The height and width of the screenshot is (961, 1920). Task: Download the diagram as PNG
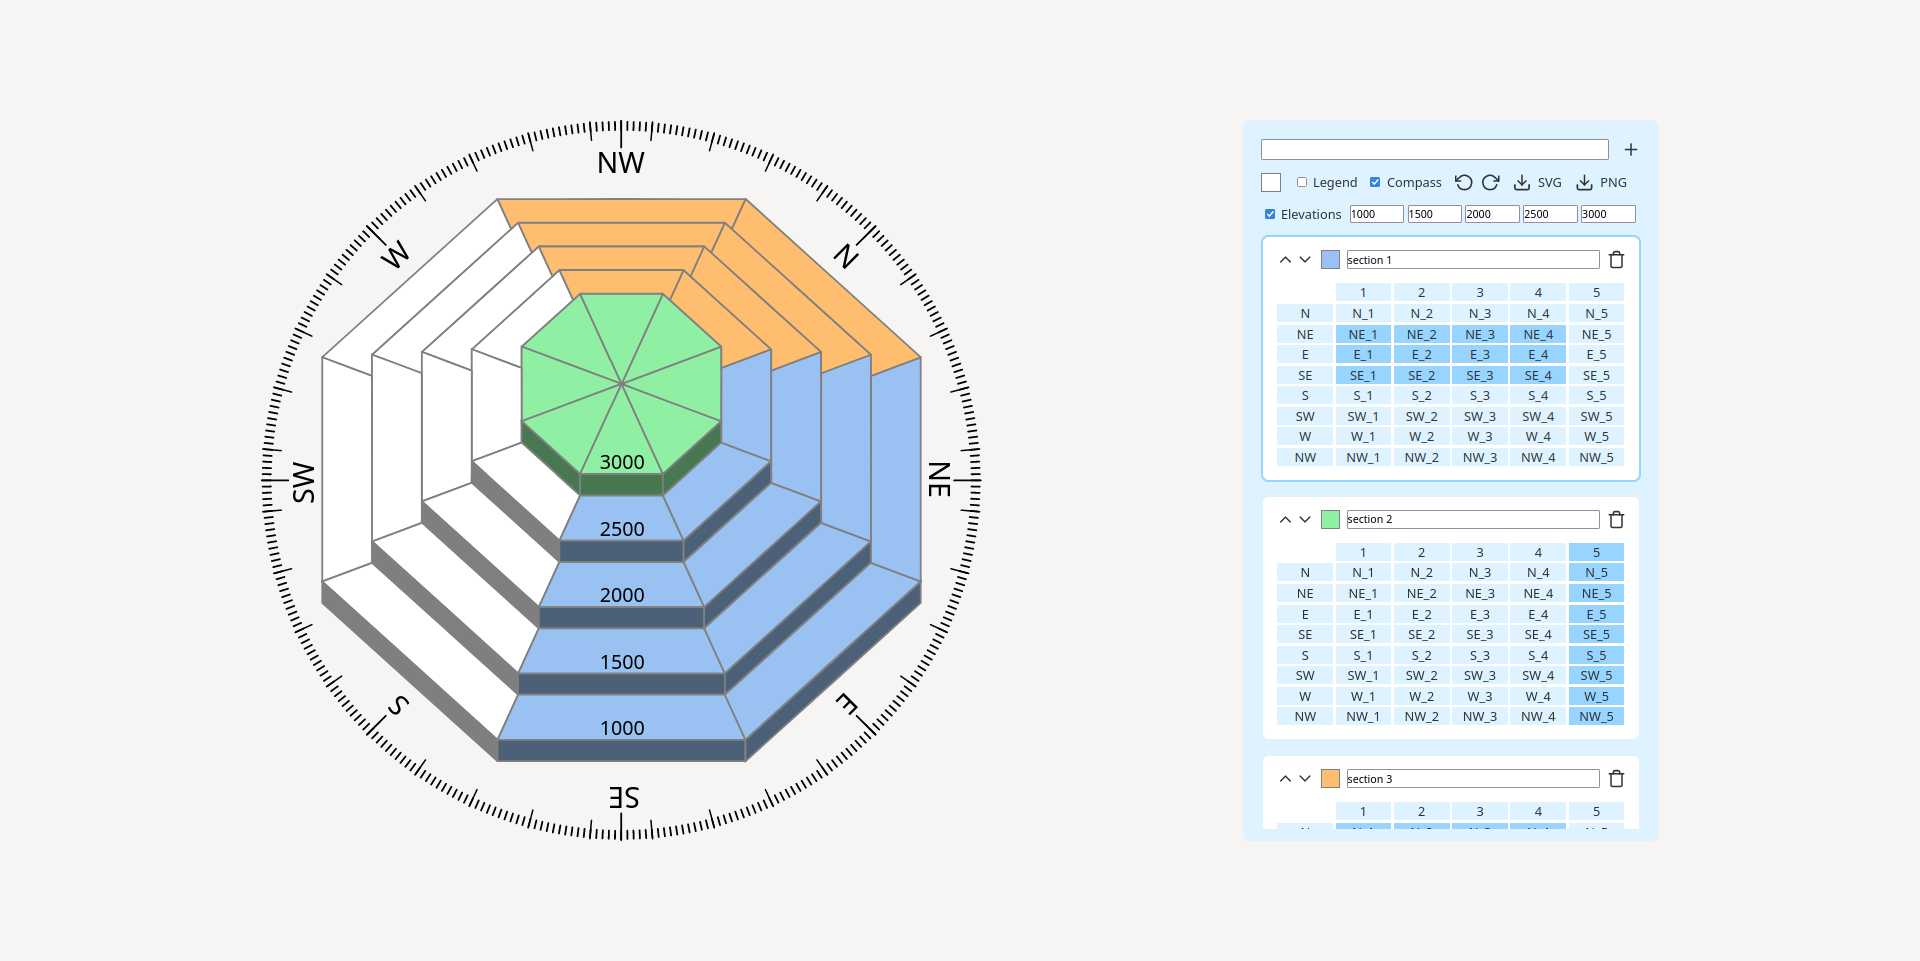pos(1601,182)
